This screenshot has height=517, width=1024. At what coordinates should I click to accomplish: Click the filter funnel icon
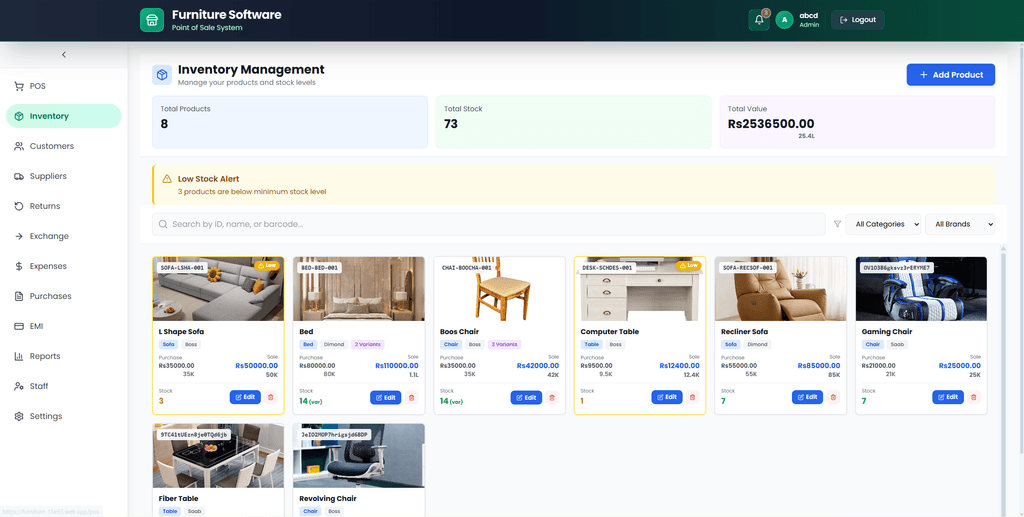837,224
